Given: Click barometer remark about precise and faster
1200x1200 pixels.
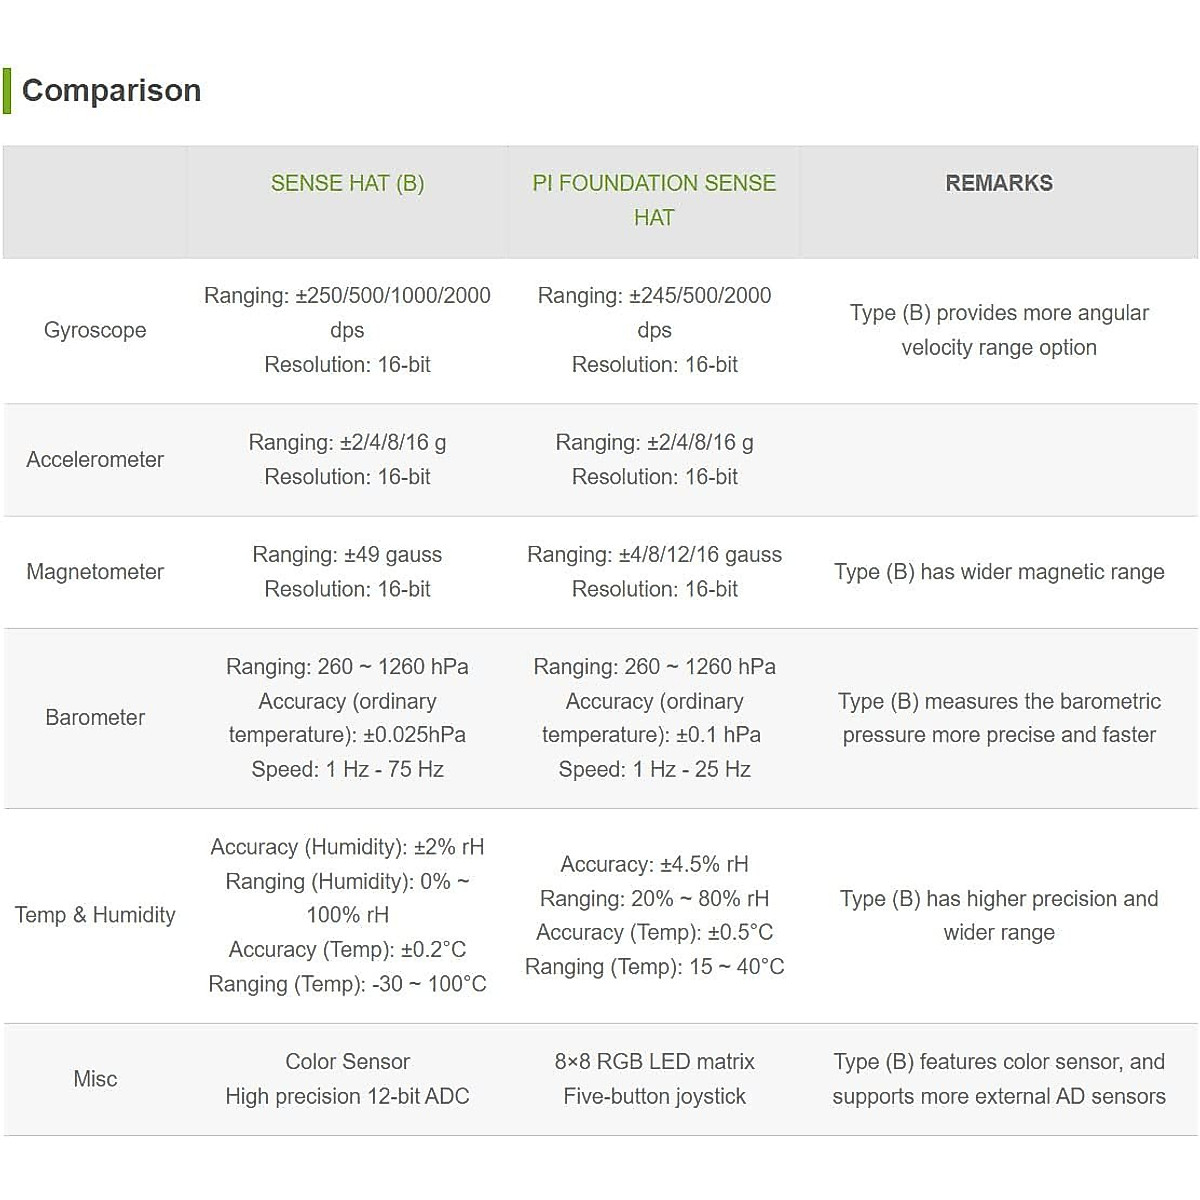Looking at the screenshot, I should tap(998, 718).
